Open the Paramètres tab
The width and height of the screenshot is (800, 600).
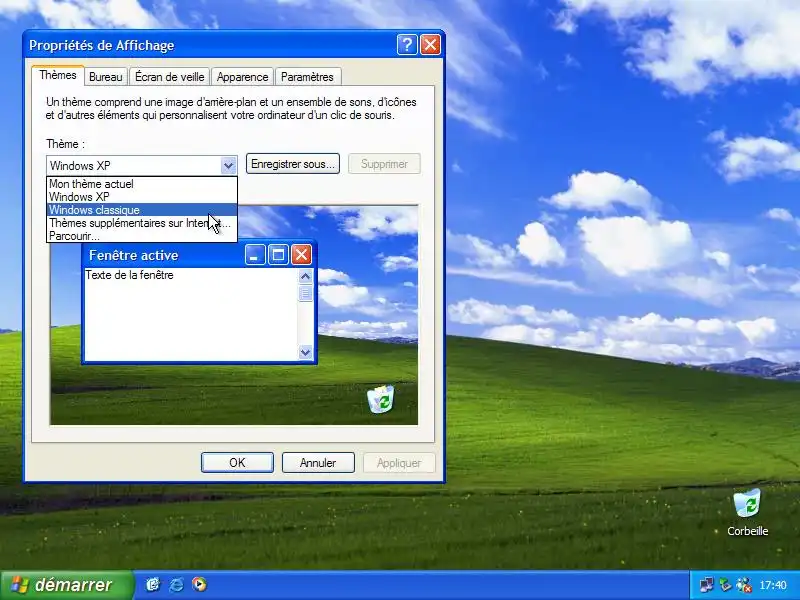[x=307, y=77]
